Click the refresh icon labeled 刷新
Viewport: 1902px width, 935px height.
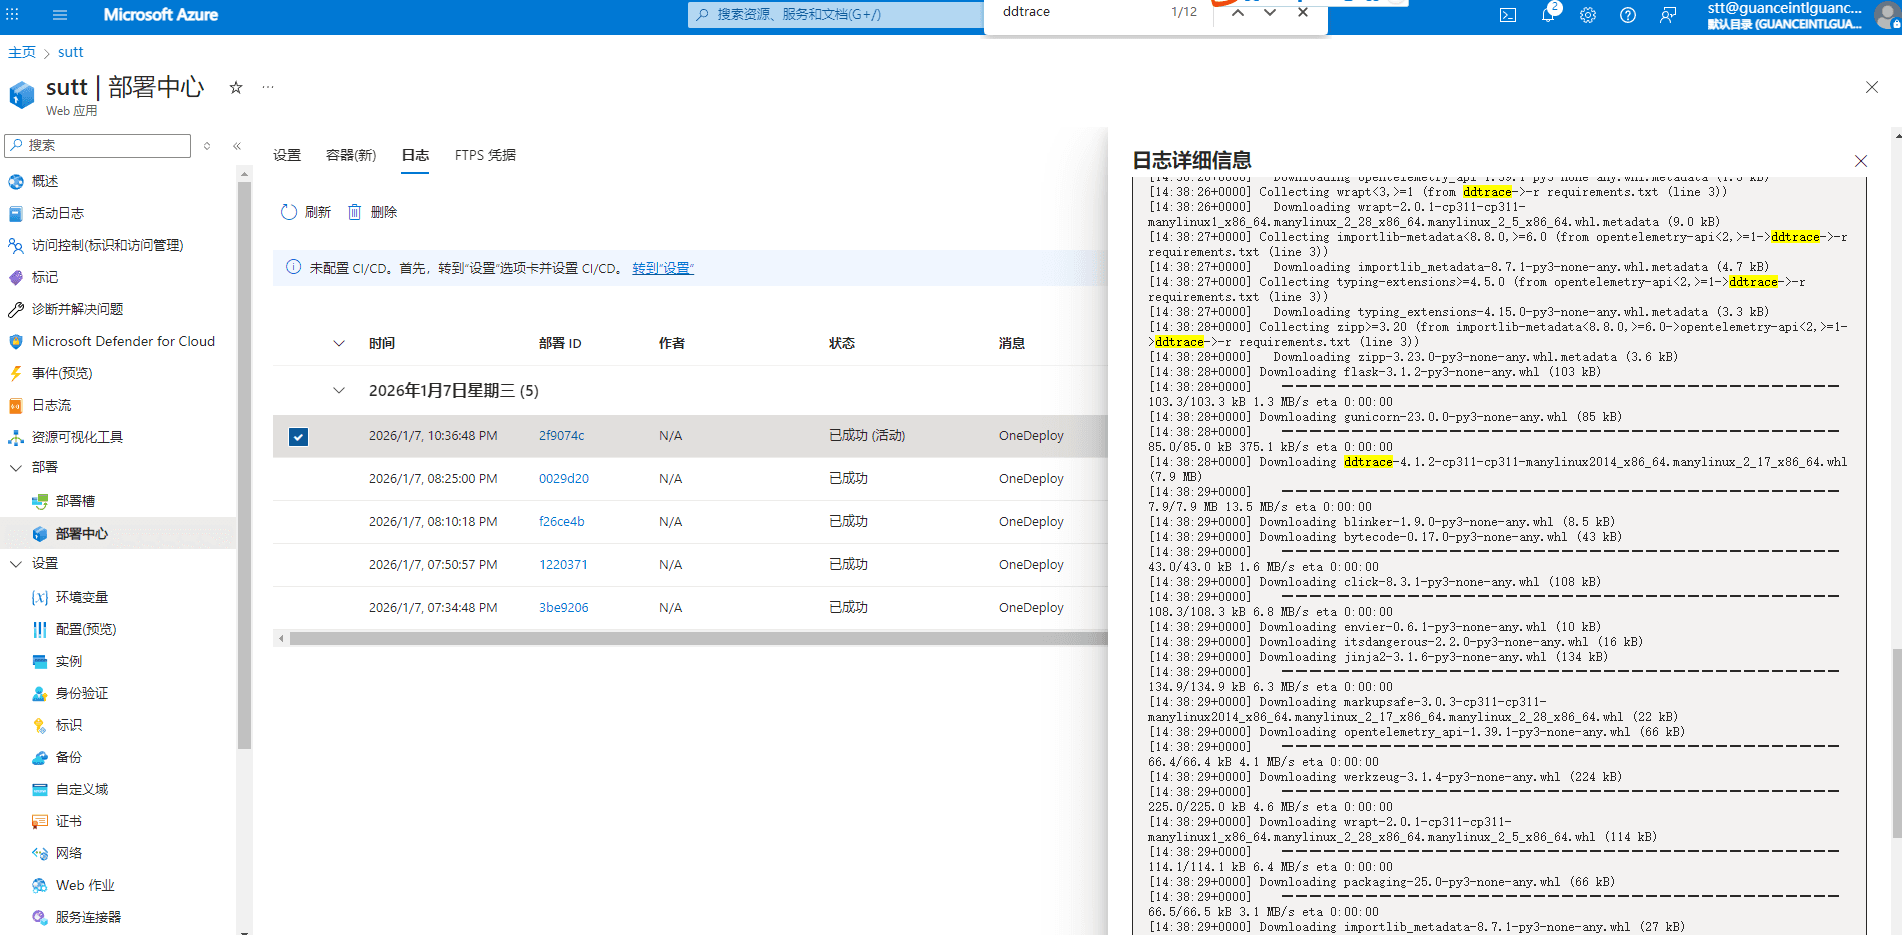pyautogui.click(x=289, y=212)
